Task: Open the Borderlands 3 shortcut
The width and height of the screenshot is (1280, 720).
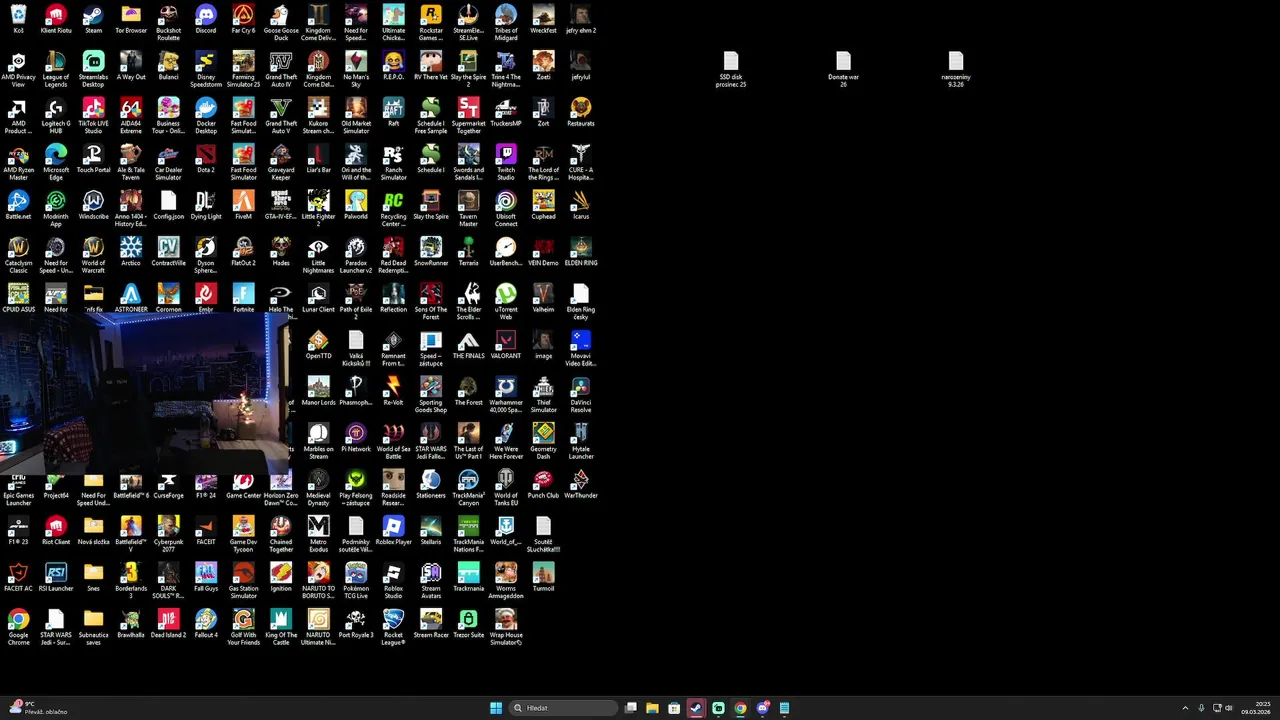Action: [131, 582]
